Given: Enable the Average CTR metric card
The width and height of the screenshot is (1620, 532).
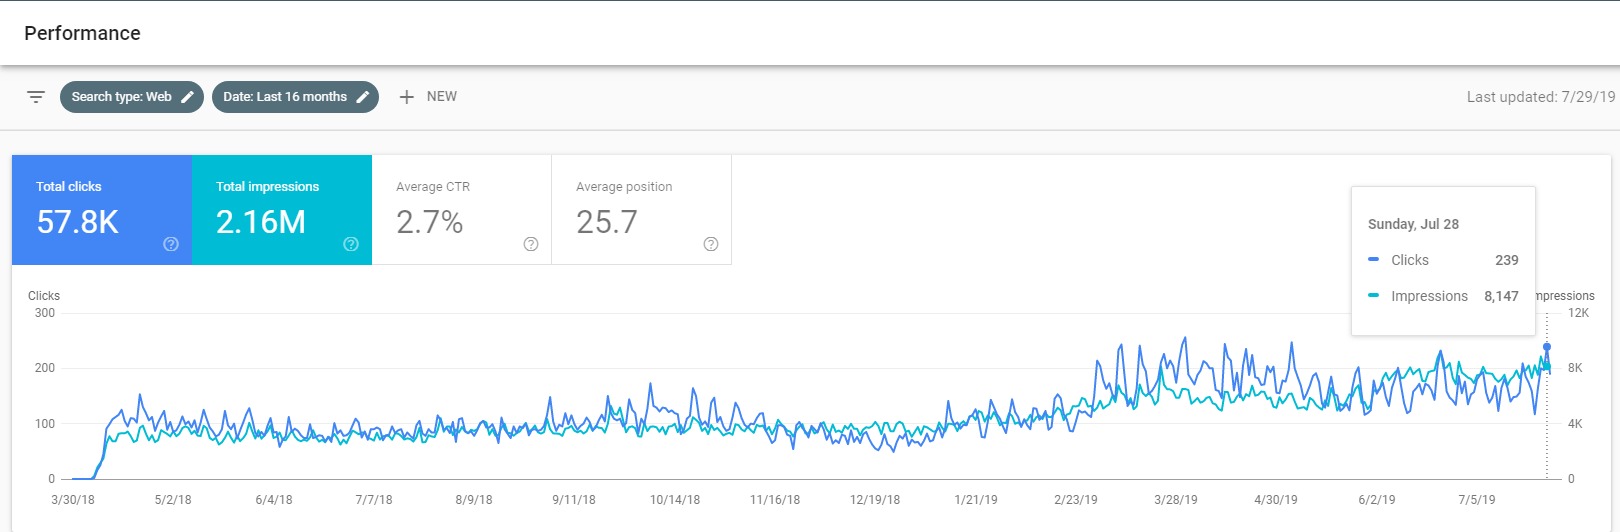Looking at the screenshot, I should click(x=462, y=210).
